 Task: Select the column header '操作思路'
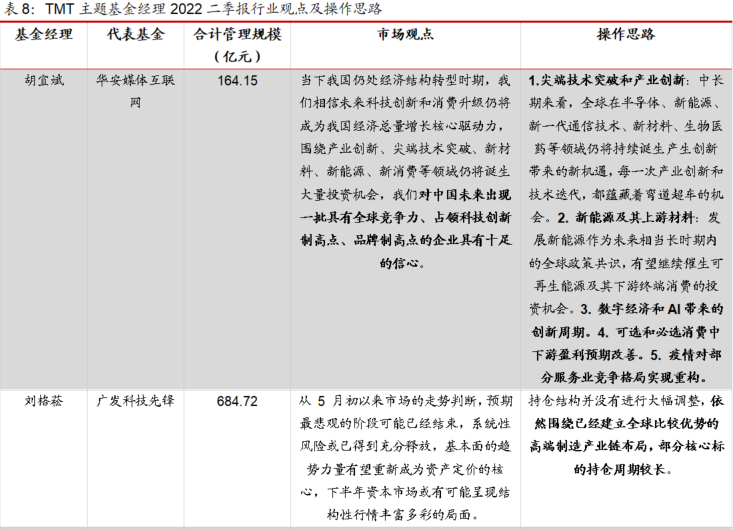626,34
